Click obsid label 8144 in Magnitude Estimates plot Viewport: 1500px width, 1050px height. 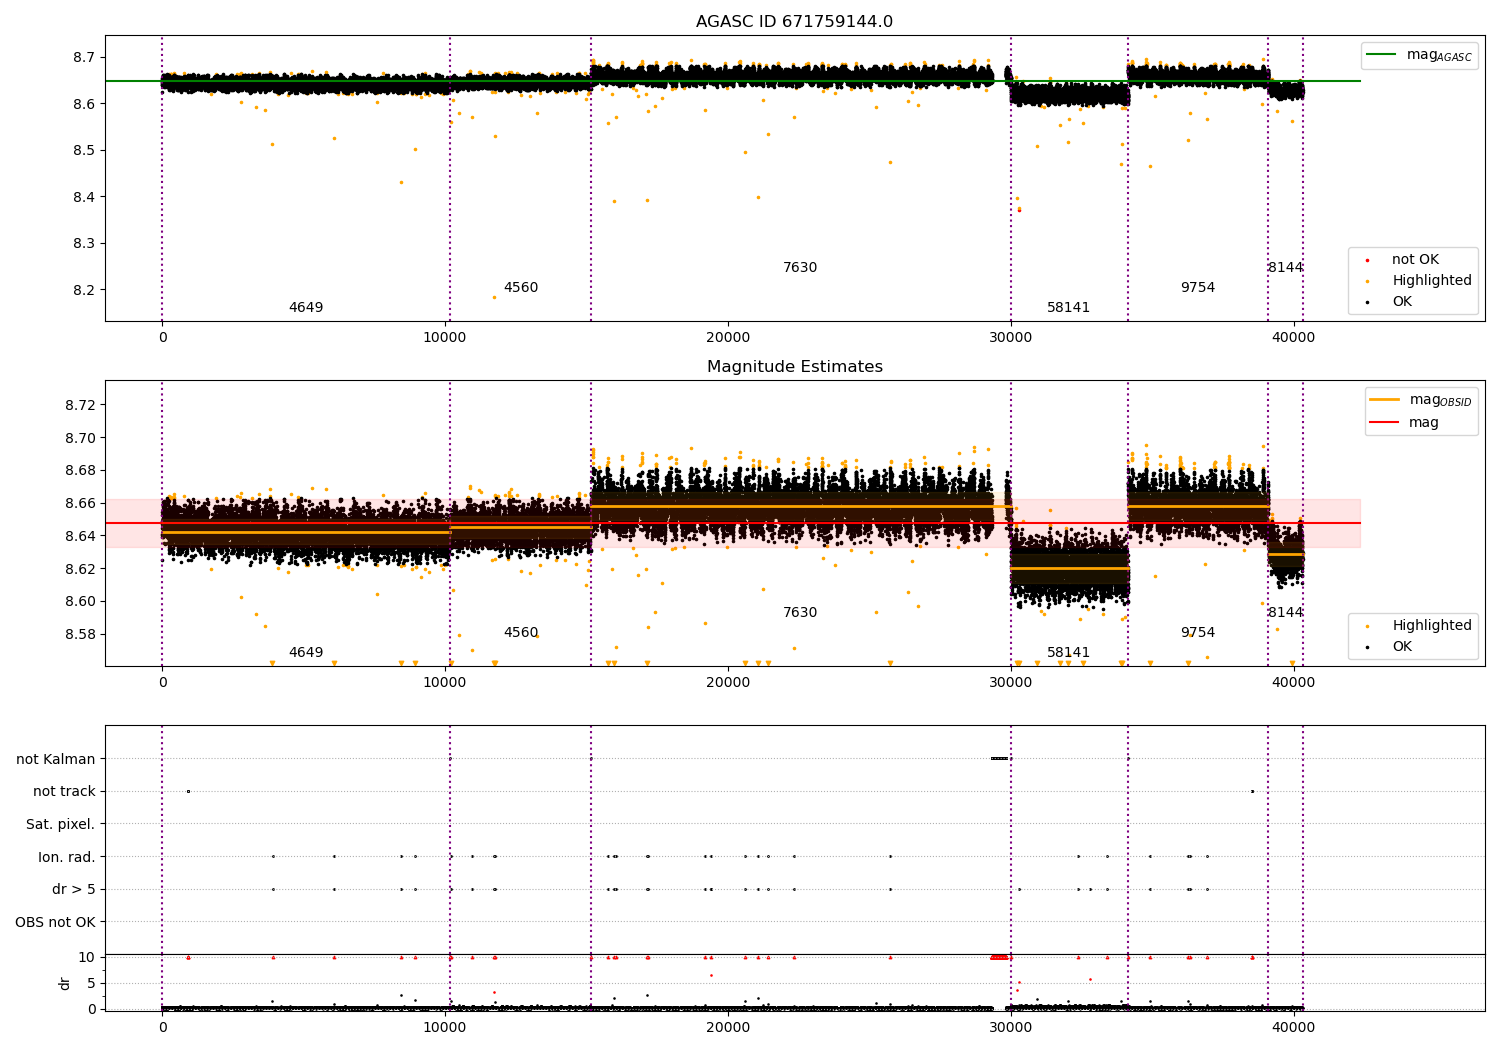[1286, 613]
